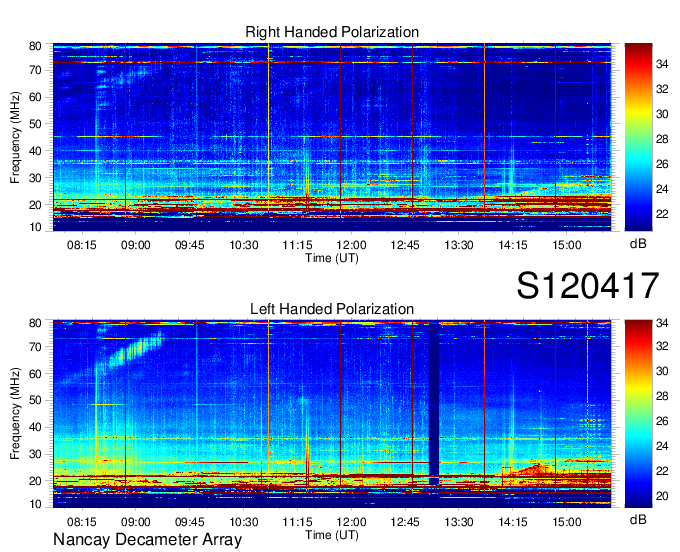This screenshot has height=552, width=680.
Task: Click the "dB" label of Left Handed colorbar
Action: (638, 519)
